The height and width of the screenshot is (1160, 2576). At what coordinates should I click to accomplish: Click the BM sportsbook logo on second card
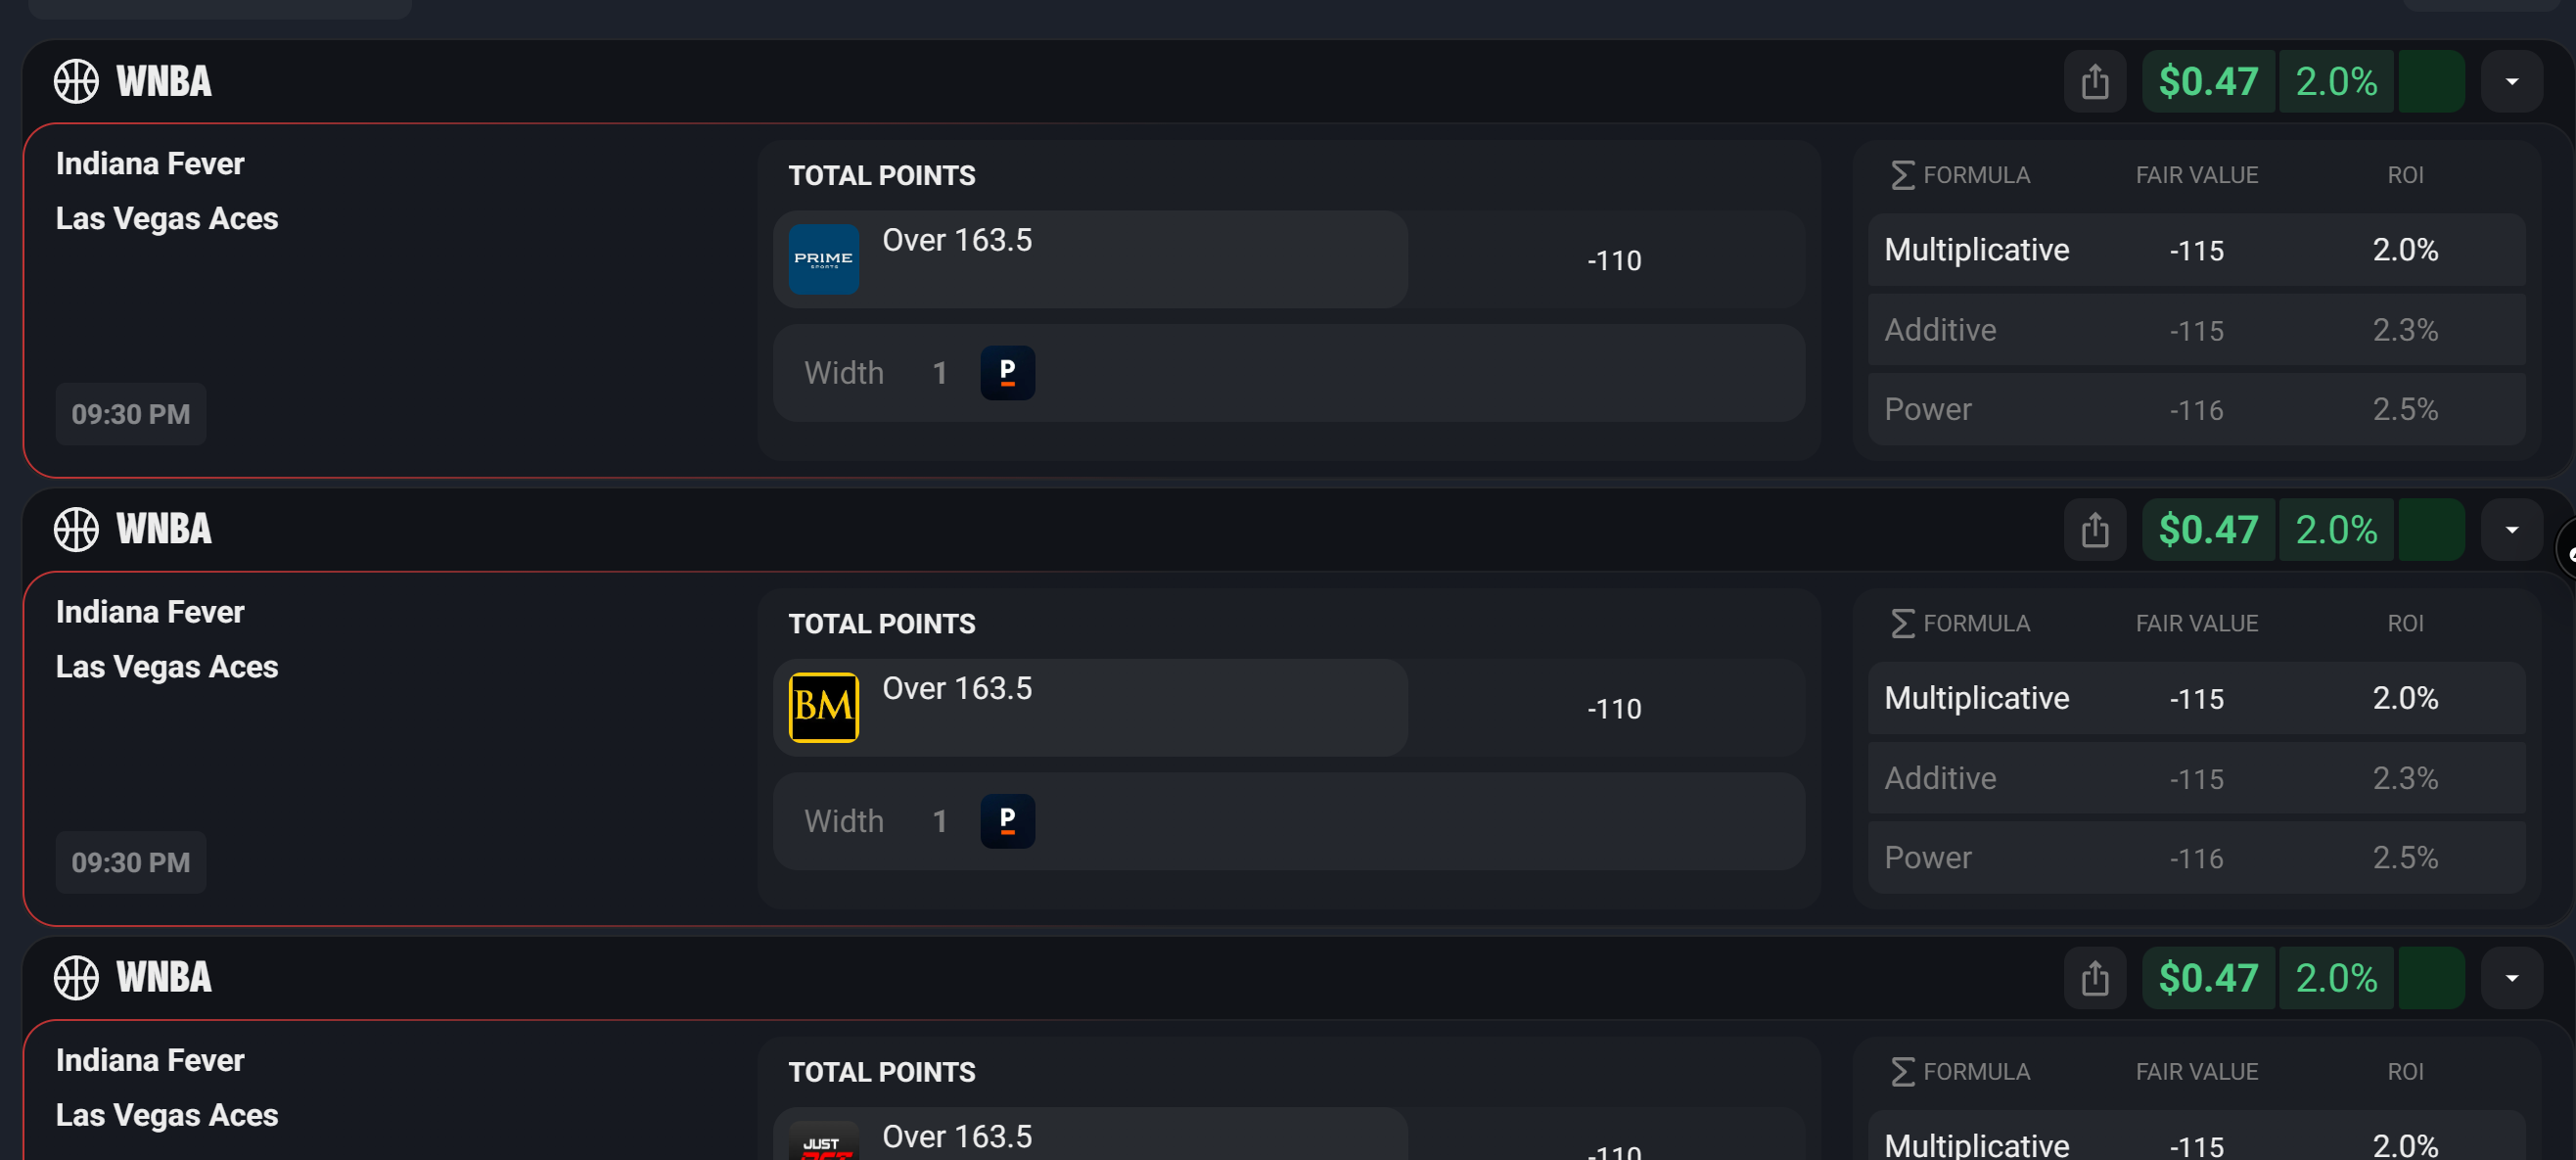[823, 707]
